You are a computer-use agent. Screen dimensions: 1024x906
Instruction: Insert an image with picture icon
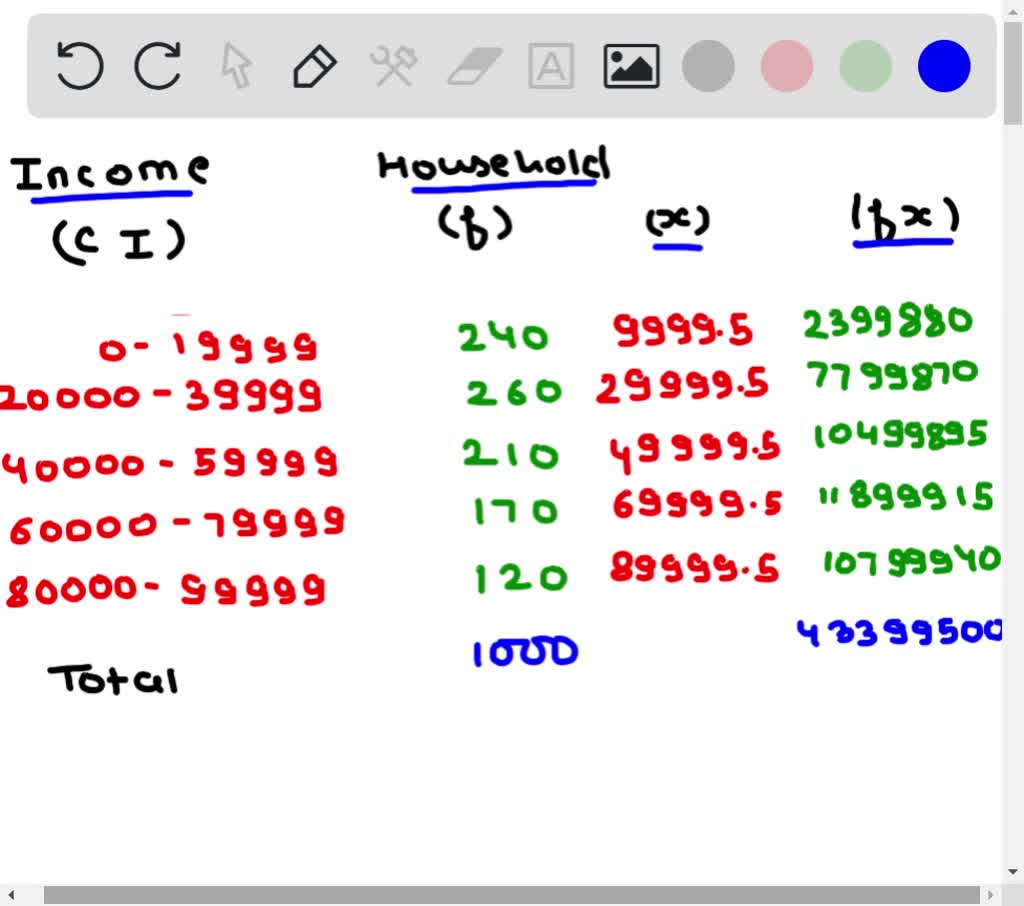631,66
